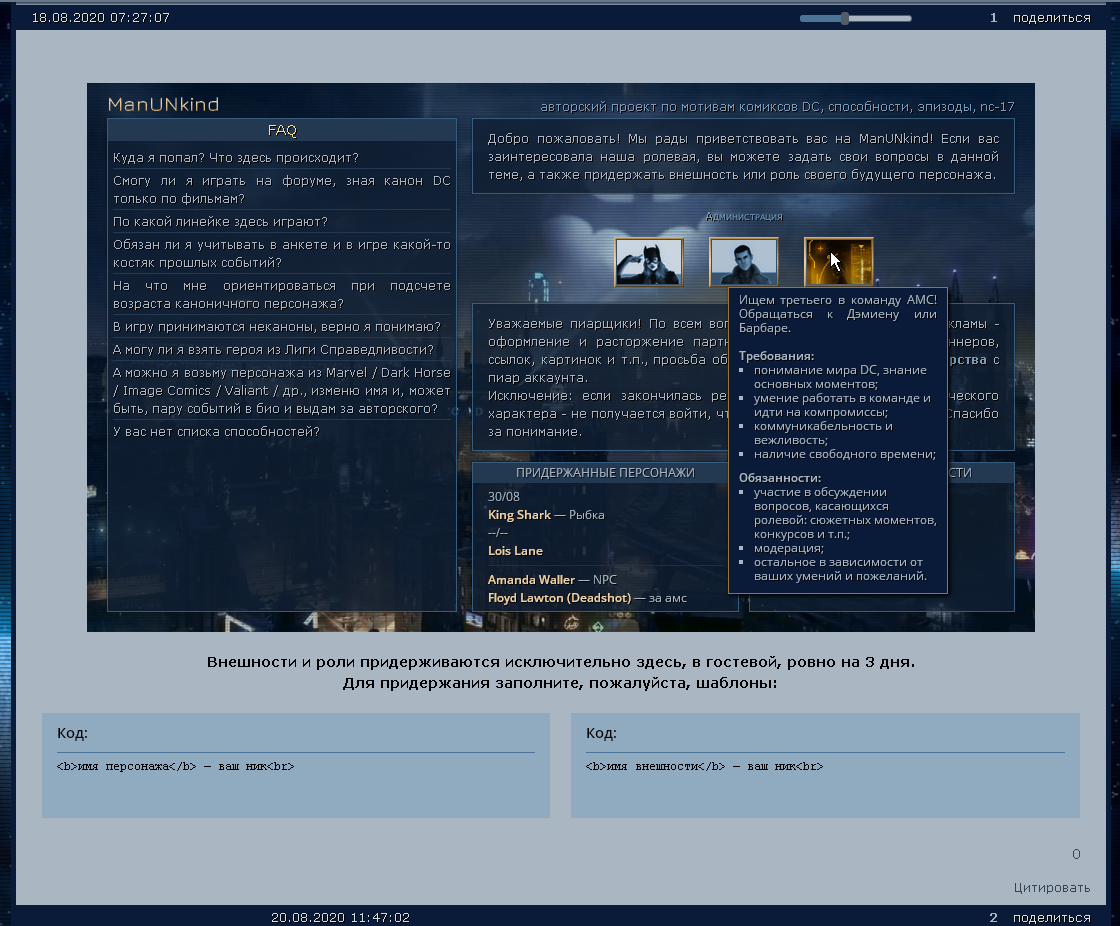Expand the question about Лиги Справедливости hero

(273, 350)
